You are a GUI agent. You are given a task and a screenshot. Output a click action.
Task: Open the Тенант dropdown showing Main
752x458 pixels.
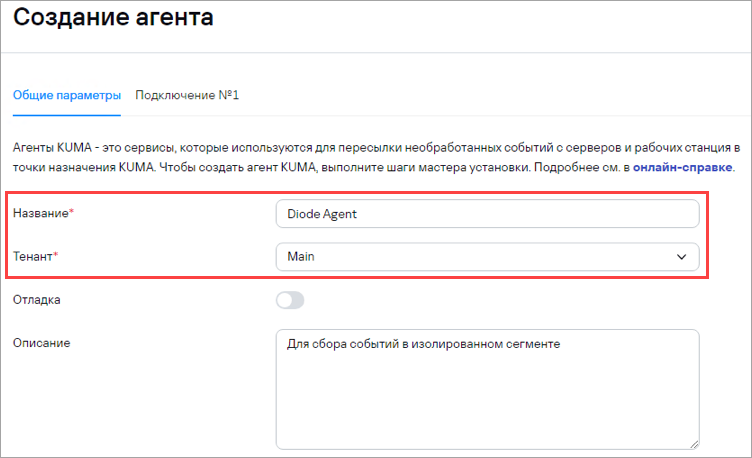[487, 257]
